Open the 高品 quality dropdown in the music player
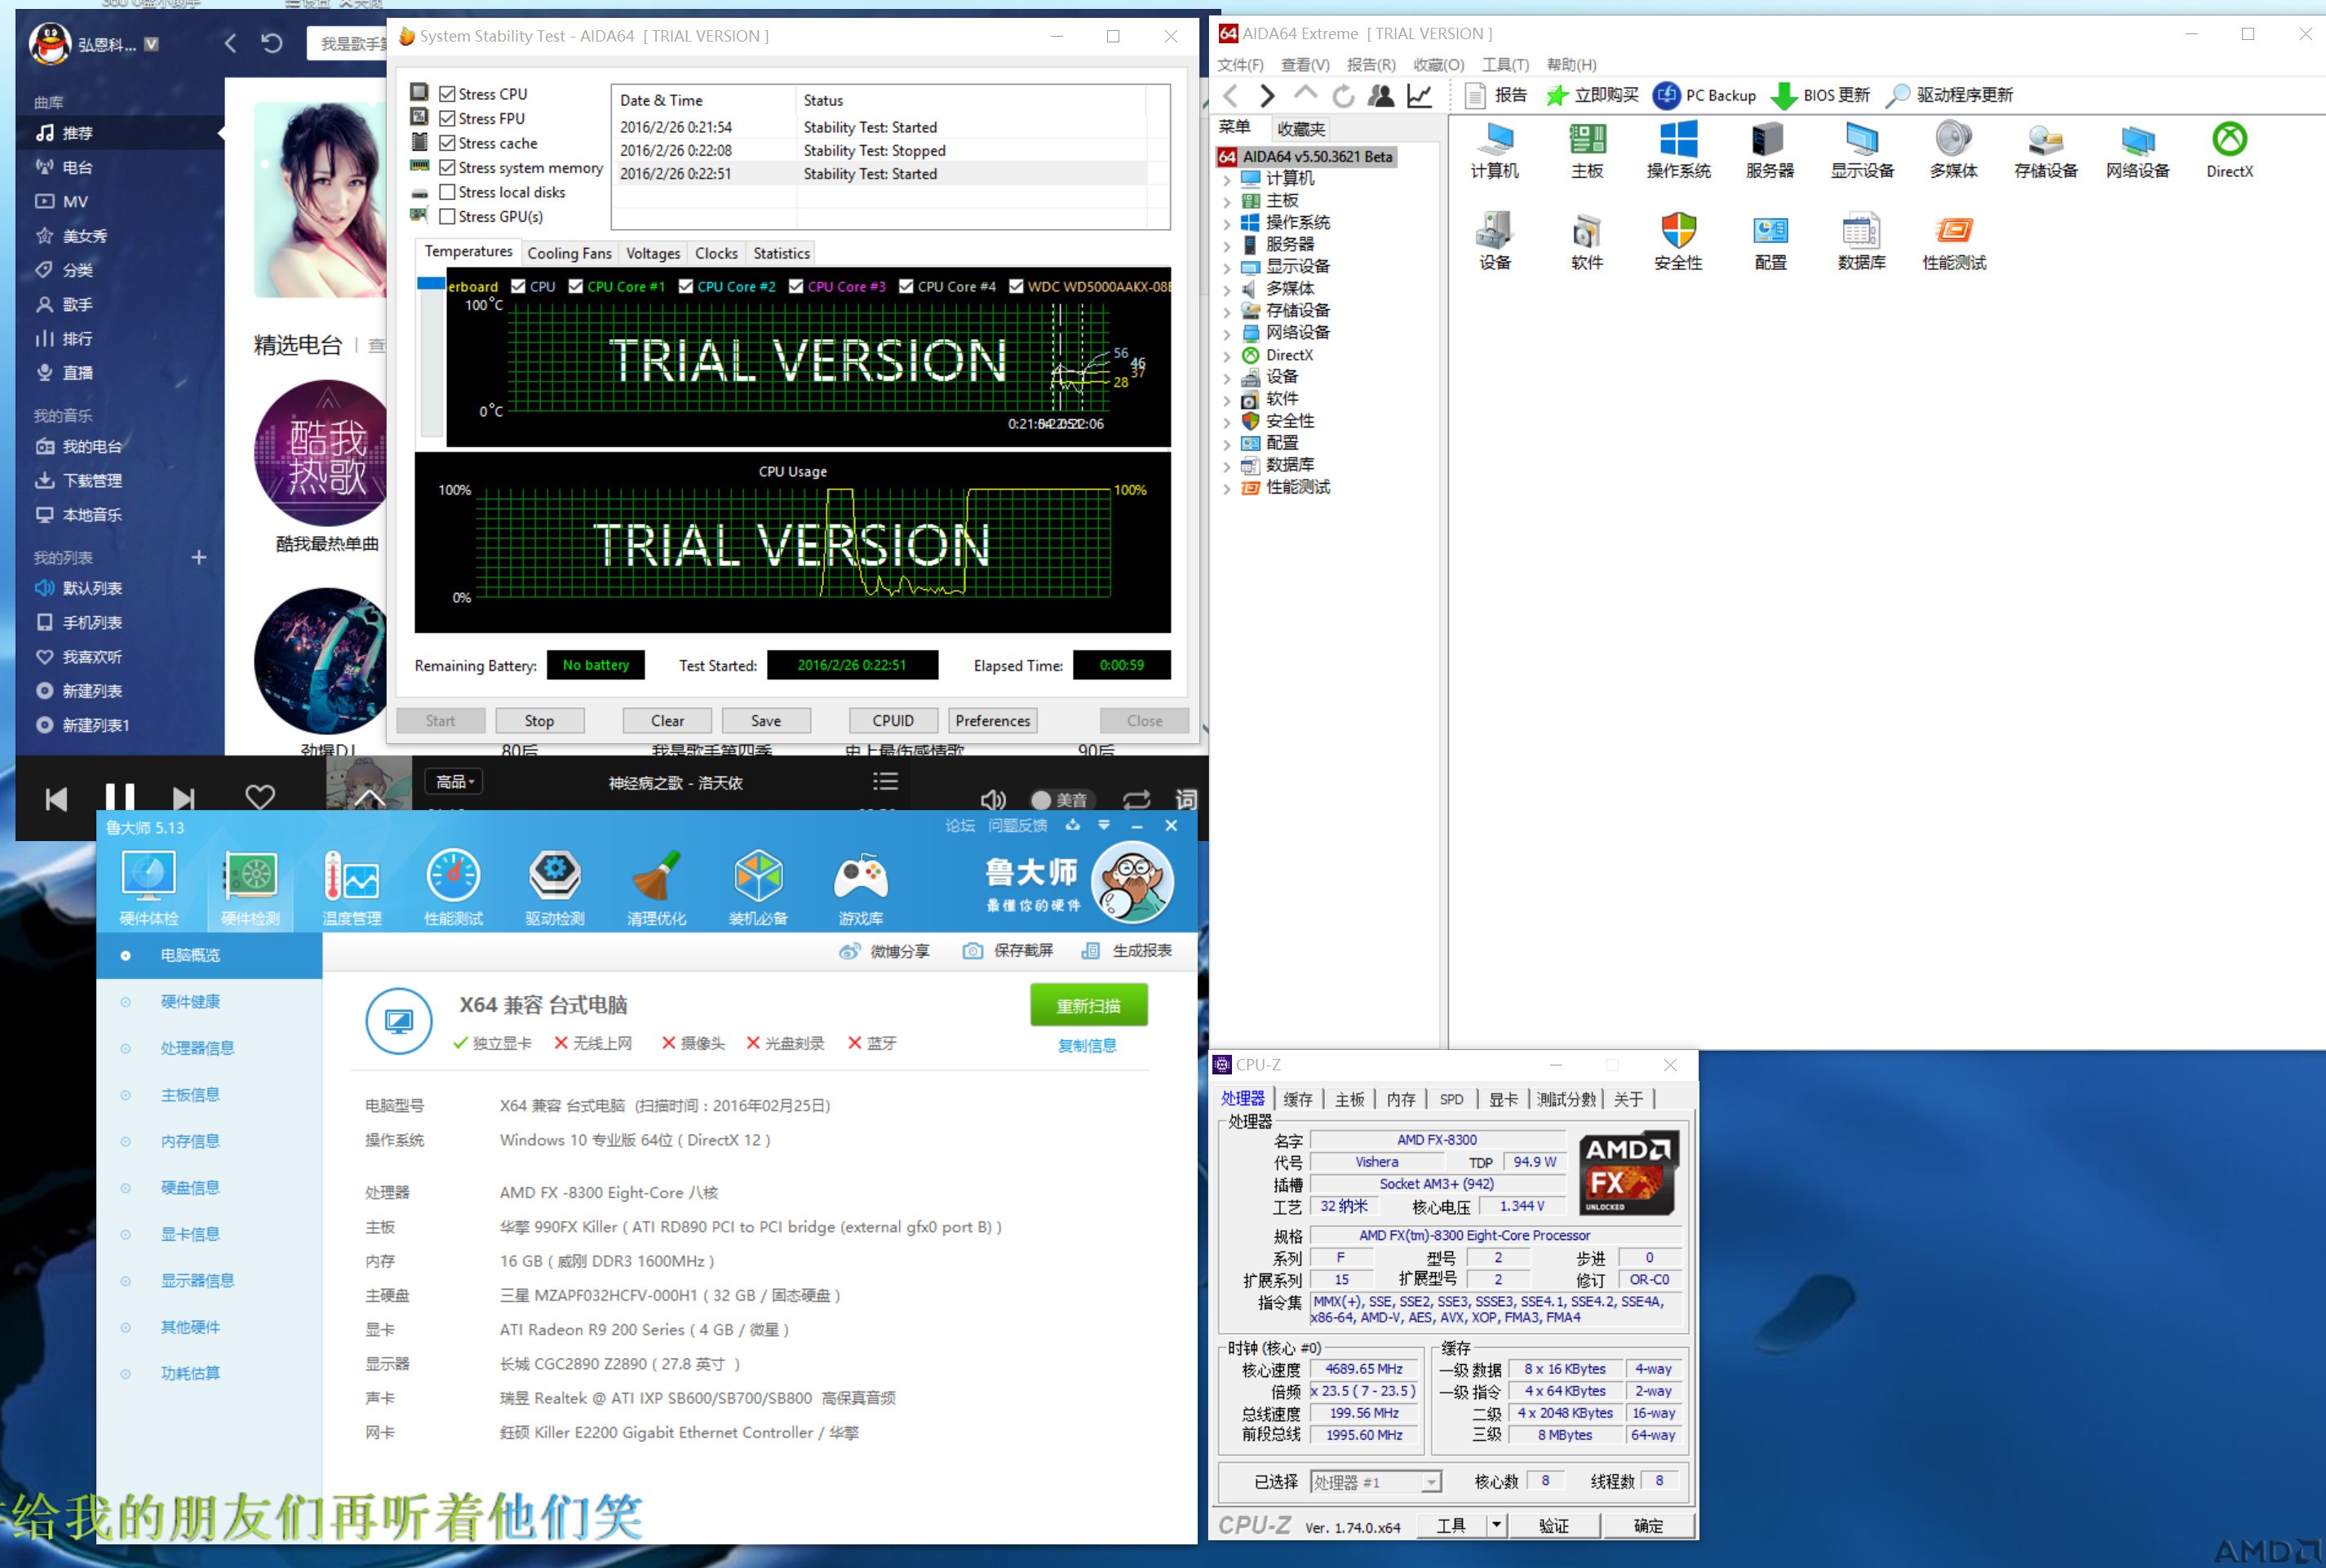Viewport: 2326px width, 1568px height. (x=454, y=782)
